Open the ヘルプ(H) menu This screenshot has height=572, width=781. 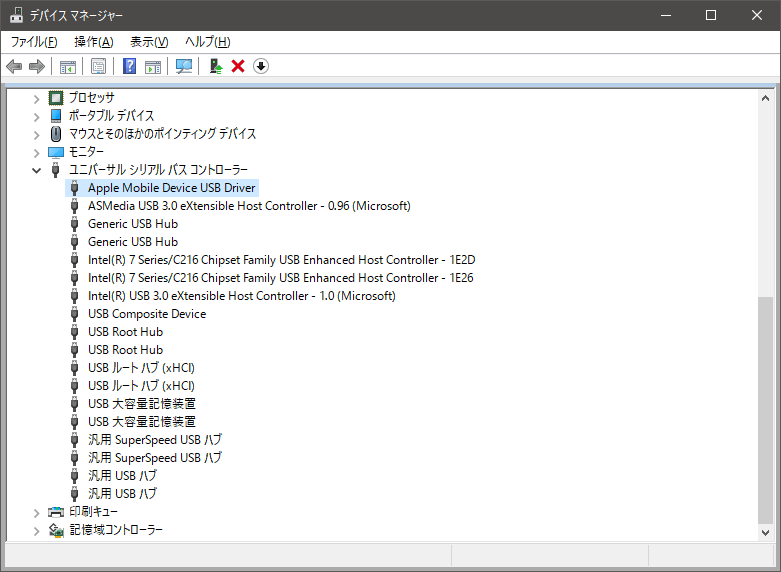[208, 42]
